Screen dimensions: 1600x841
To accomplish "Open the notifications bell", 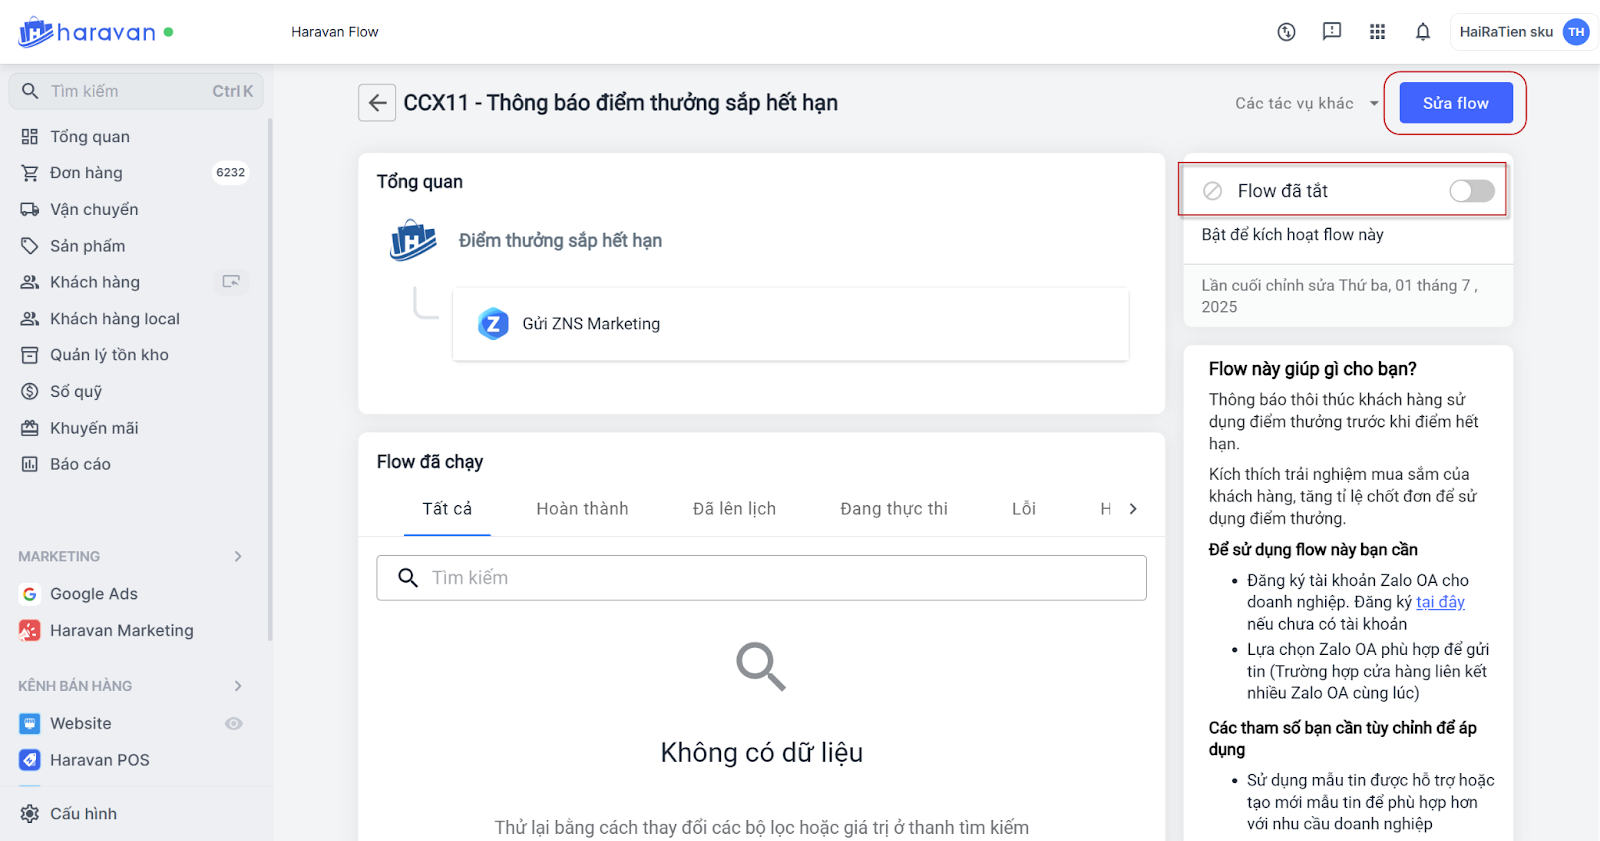I will click(x=1423, y=32).
